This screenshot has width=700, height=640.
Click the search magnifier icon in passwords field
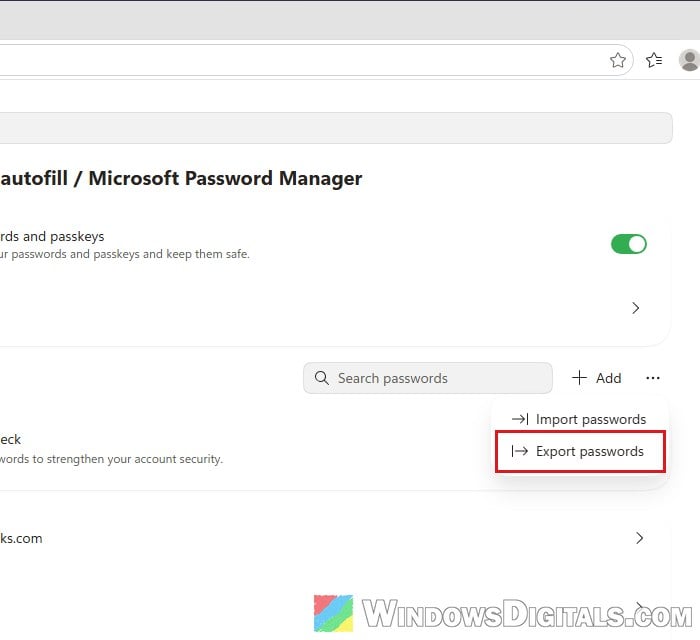[321, 378]
